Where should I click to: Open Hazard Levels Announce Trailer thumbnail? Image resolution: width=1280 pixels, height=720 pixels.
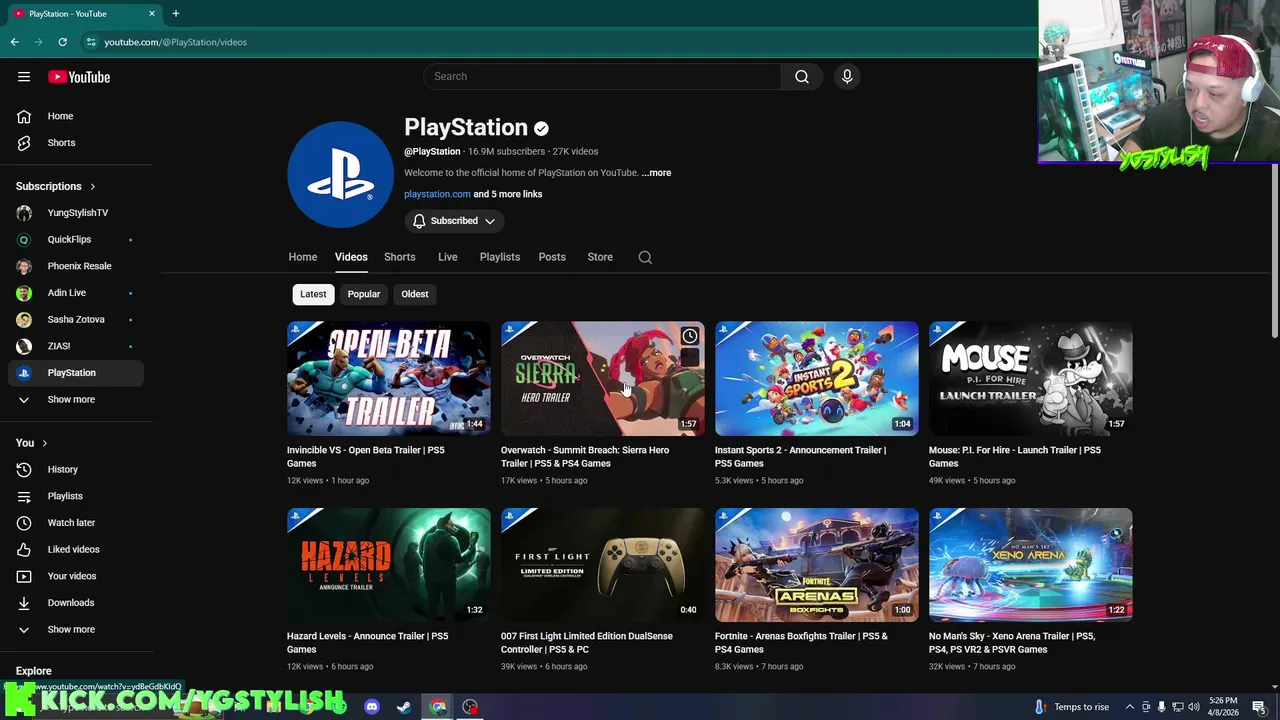pos(389,565)
